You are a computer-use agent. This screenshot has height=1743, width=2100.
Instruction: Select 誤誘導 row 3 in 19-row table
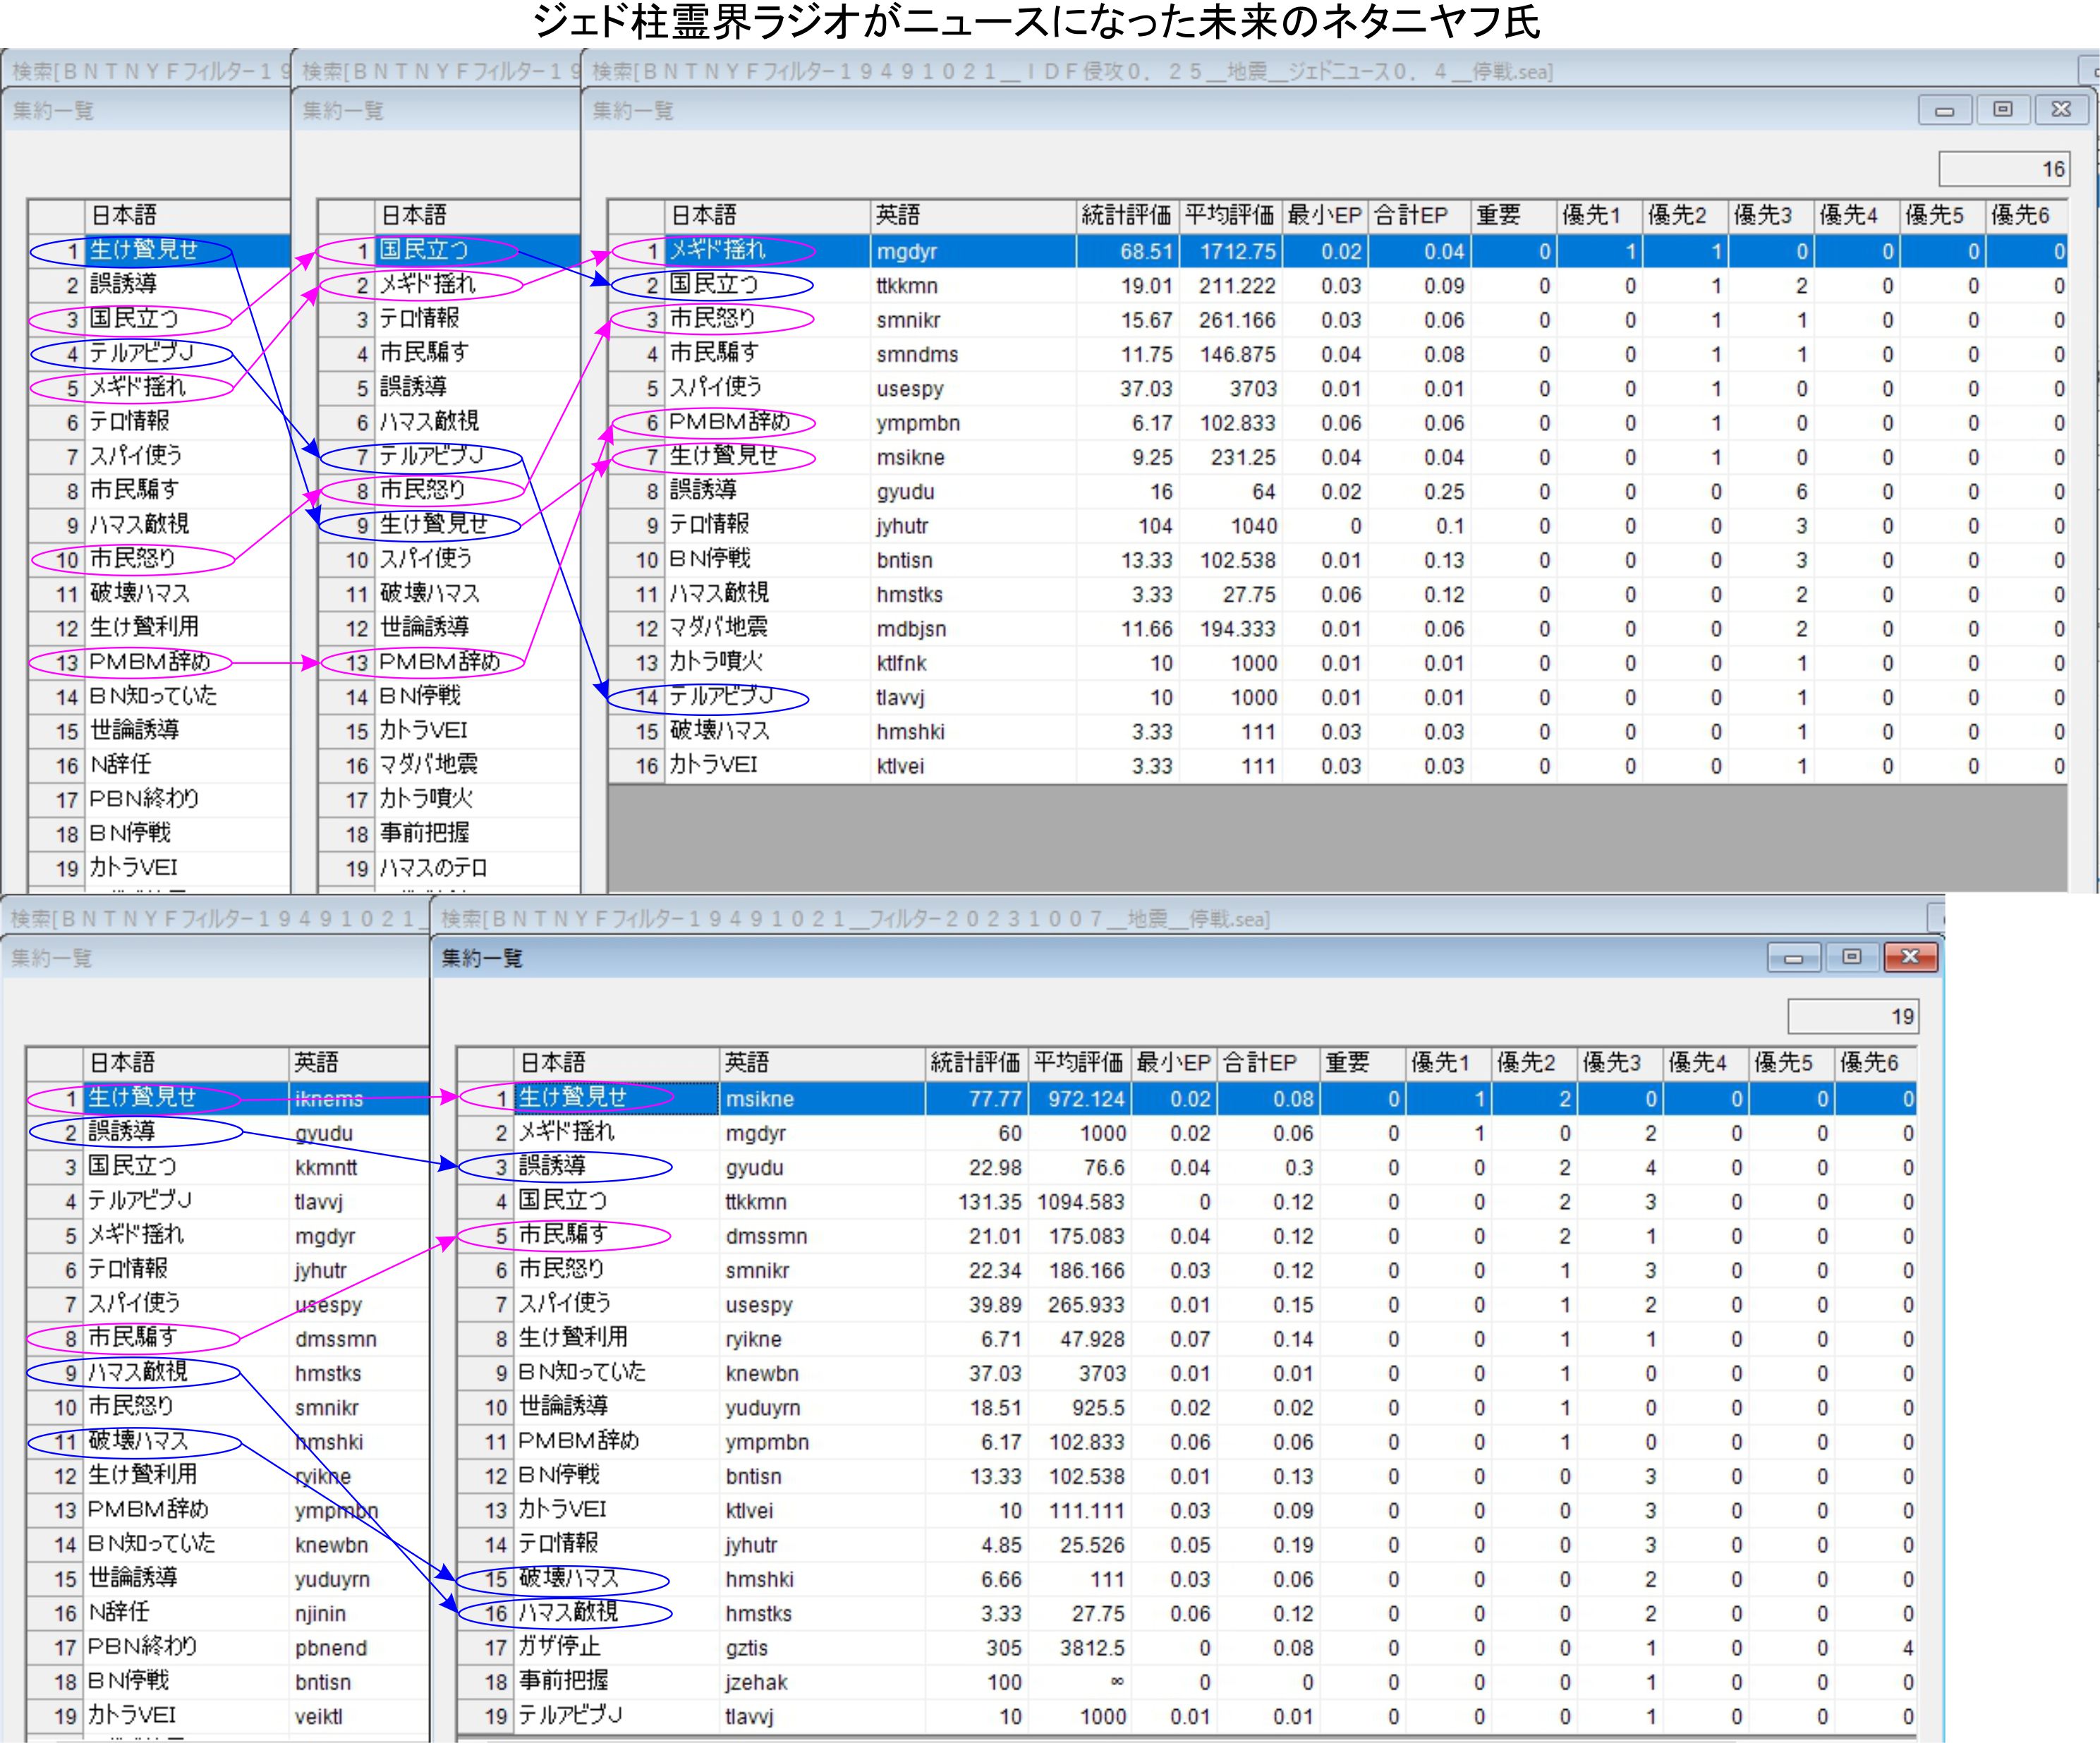click(x=1187, y=1167)
